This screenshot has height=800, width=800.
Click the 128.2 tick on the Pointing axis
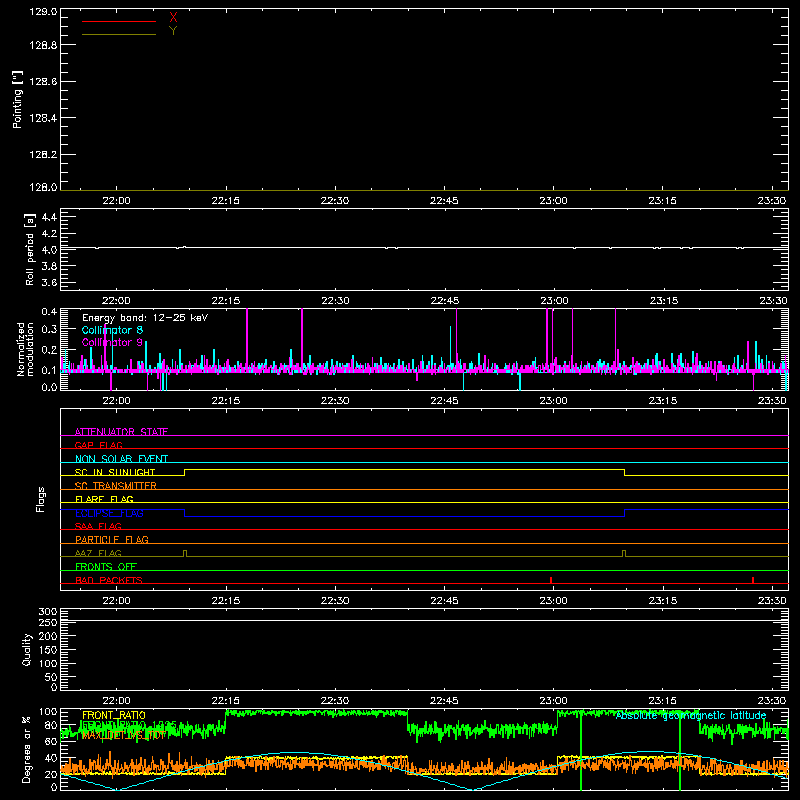[43, 155]
